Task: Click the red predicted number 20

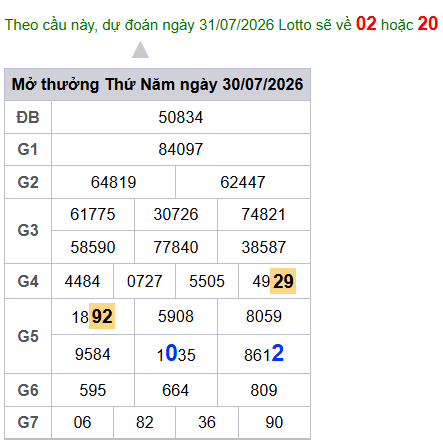Action: tap(428, 24)
